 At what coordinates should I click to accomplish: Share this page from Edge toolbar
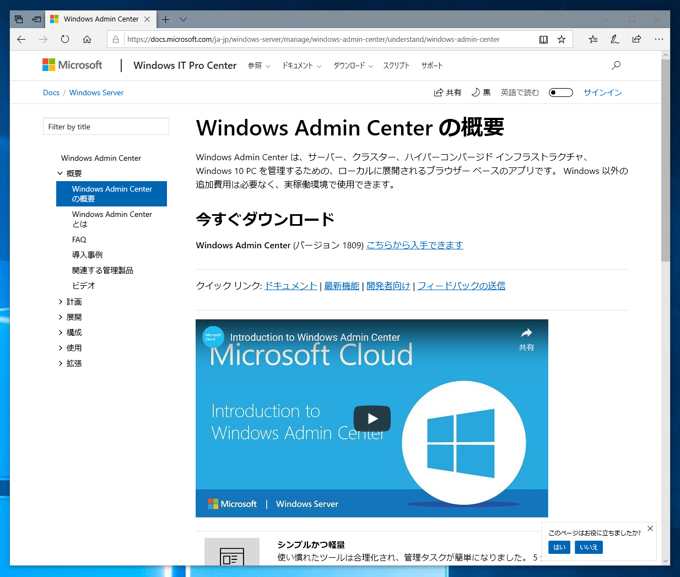[636, 39]
